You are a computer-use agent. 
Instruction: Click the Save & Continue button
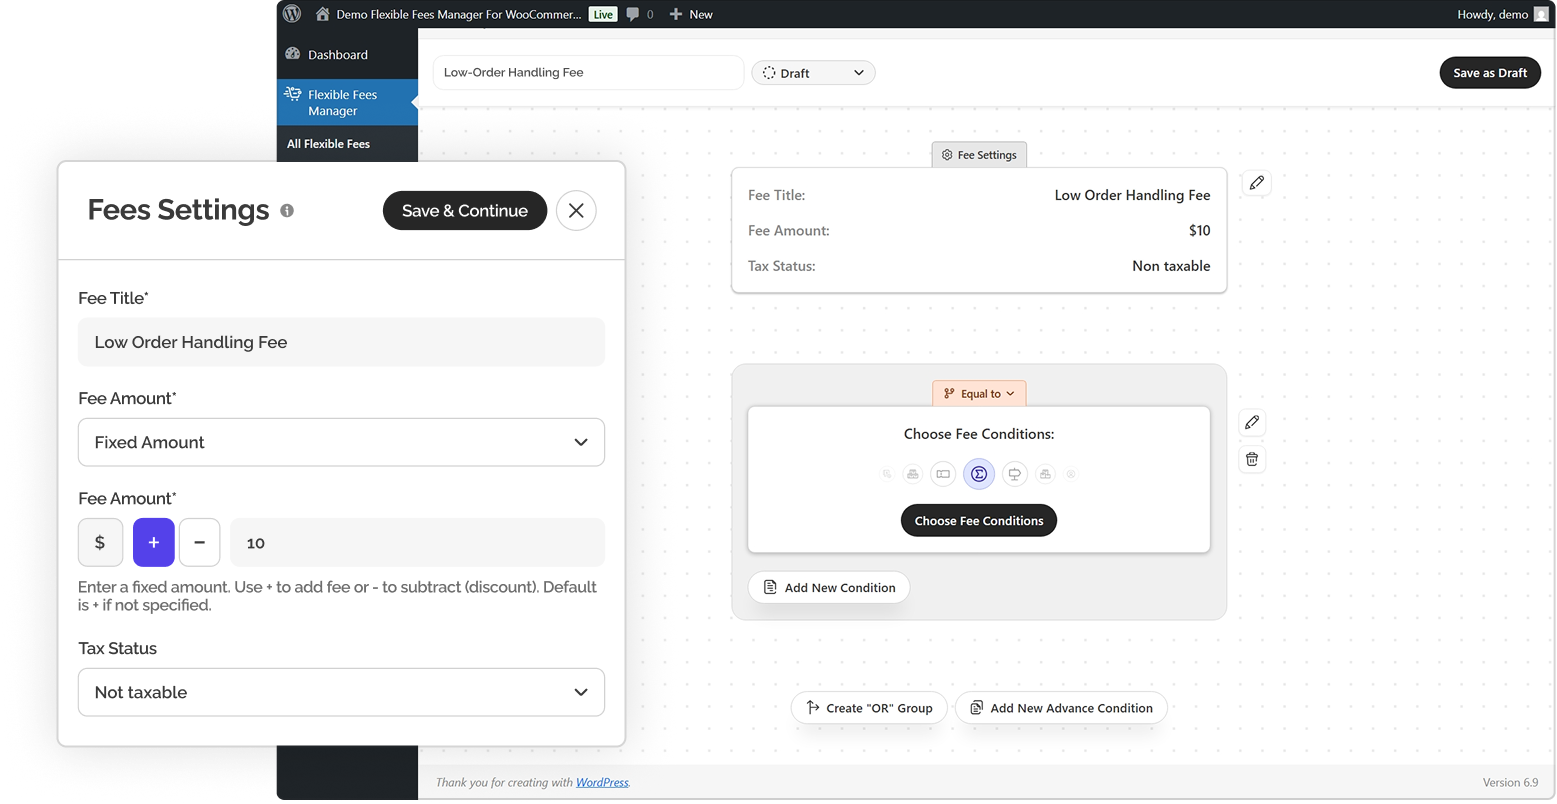click(465, 211)
